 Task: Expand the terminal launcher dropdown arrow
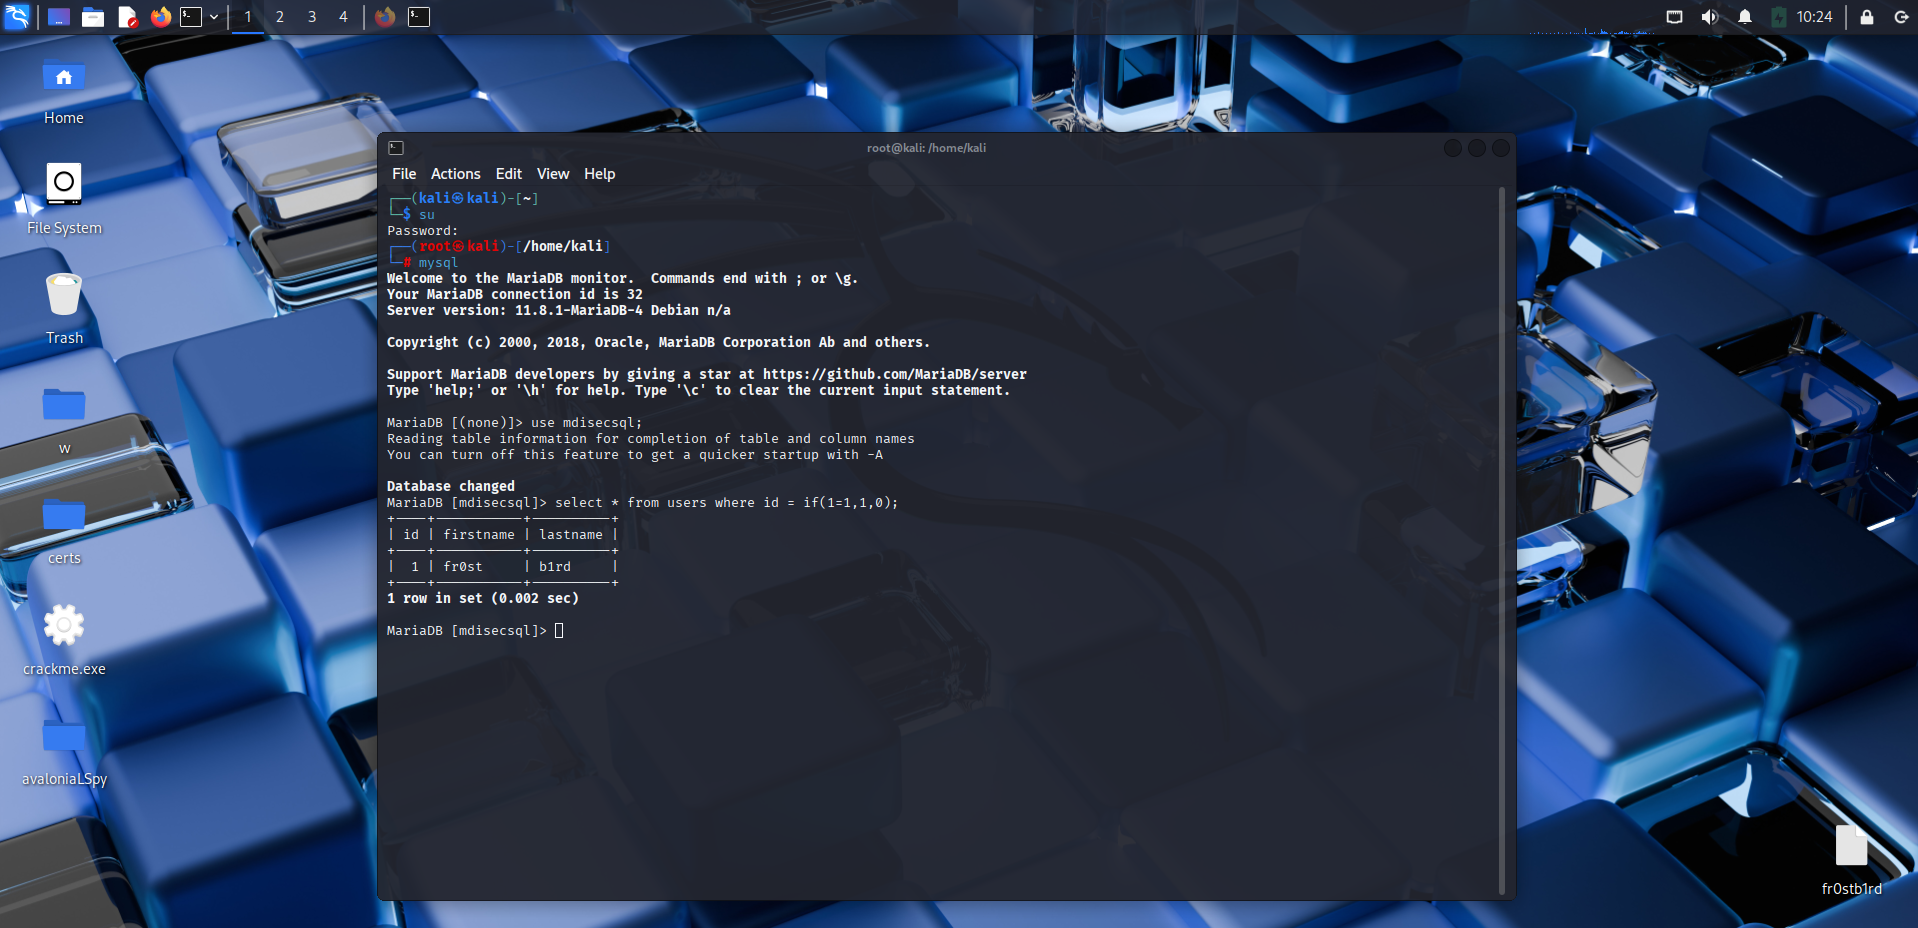214,17
